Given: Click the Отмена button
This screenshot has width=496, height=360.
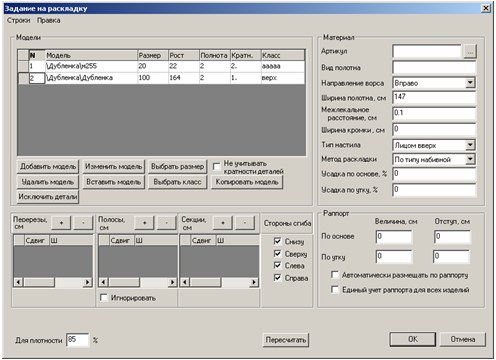Looking at the screenshot, I should pos(463,339).
